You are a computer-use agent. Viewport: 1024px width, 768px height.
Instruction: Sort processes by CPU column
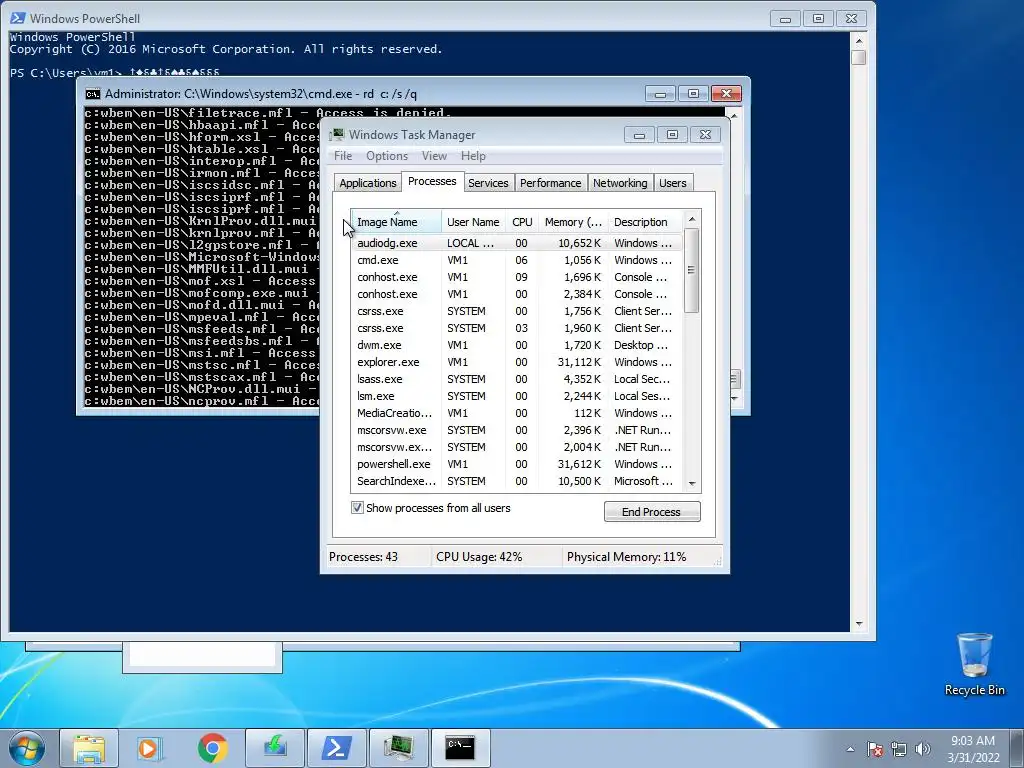click(x=522, y=222)
